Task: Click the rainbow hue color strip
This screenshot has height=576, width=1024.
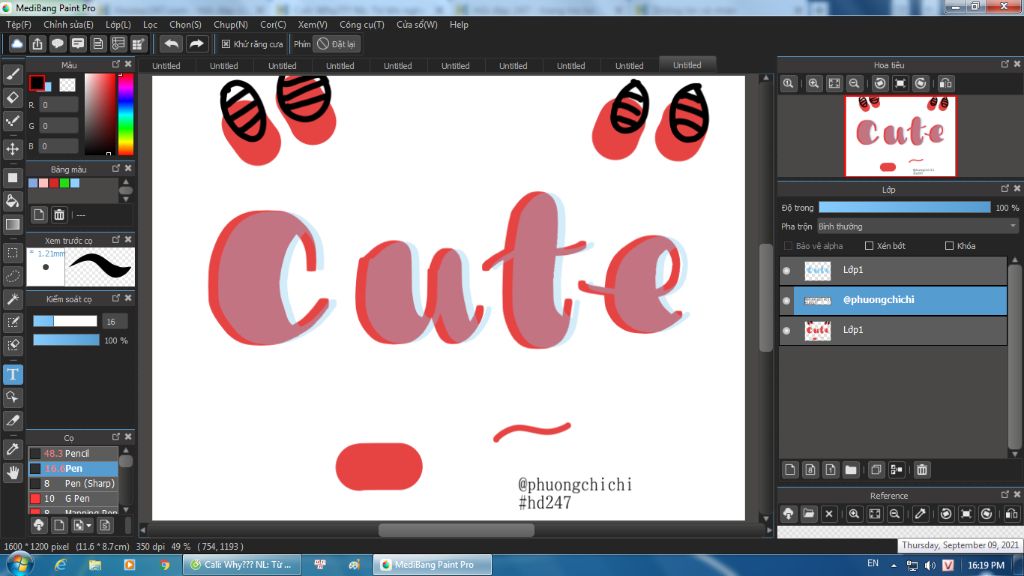Action: point(126,113)
